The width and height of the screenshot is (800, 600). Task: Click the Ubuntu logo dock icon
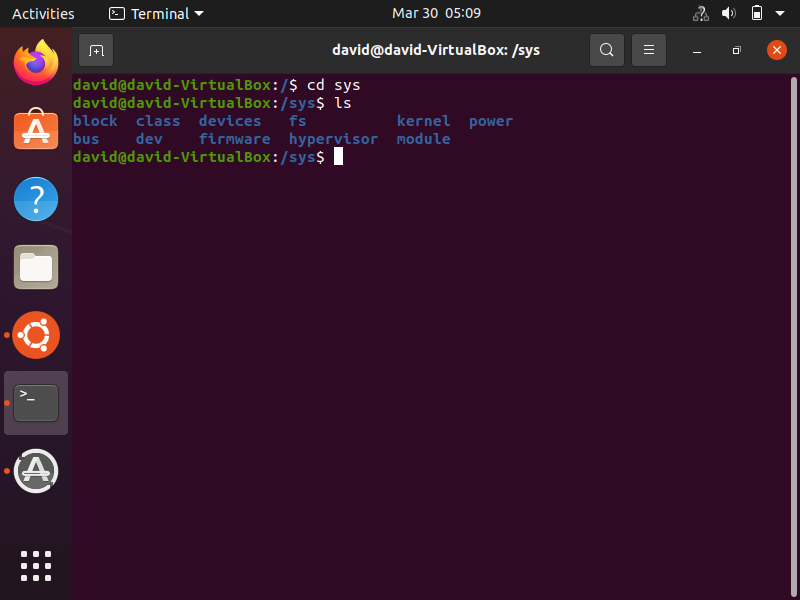[x=36, y=335]
